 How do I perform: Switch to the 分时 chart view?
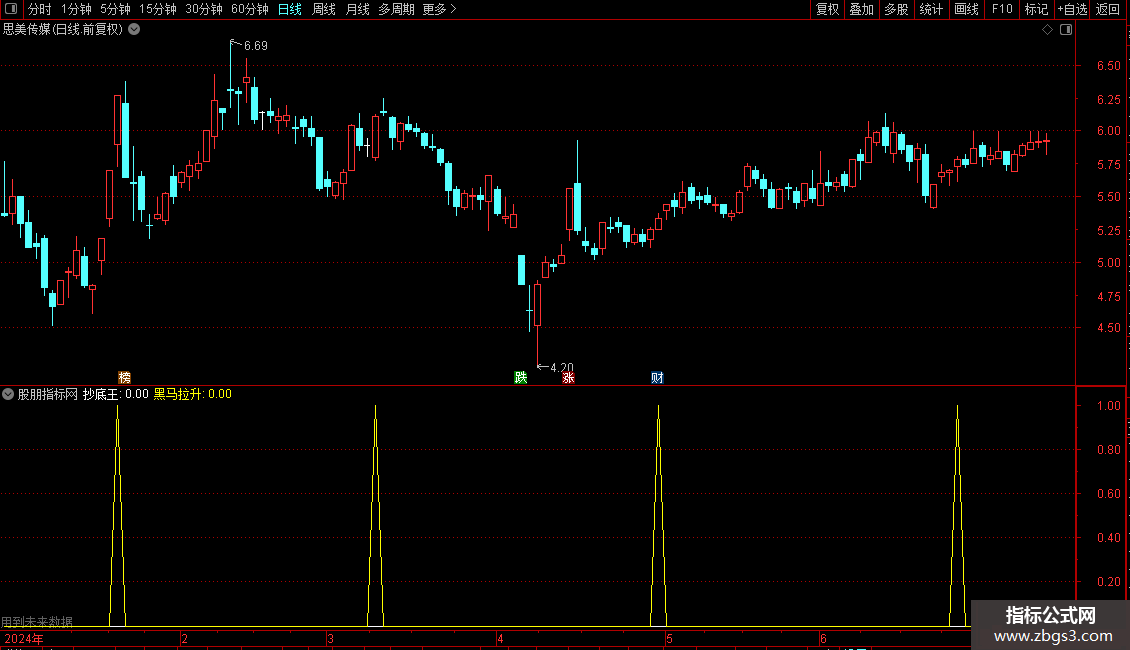pyautogui.click(x=40, y=9)
